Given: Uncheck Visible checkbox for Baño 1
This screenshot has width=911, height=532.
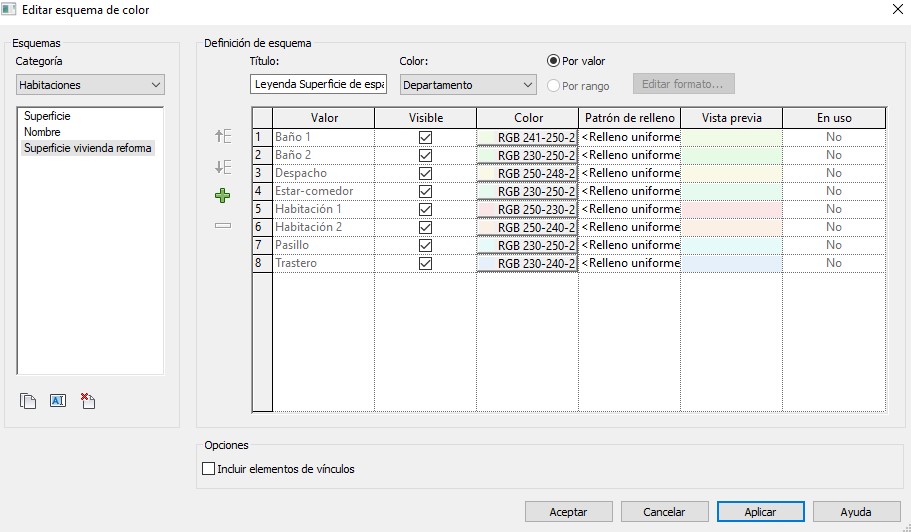Looking at the screenshot, I should 425,137.
